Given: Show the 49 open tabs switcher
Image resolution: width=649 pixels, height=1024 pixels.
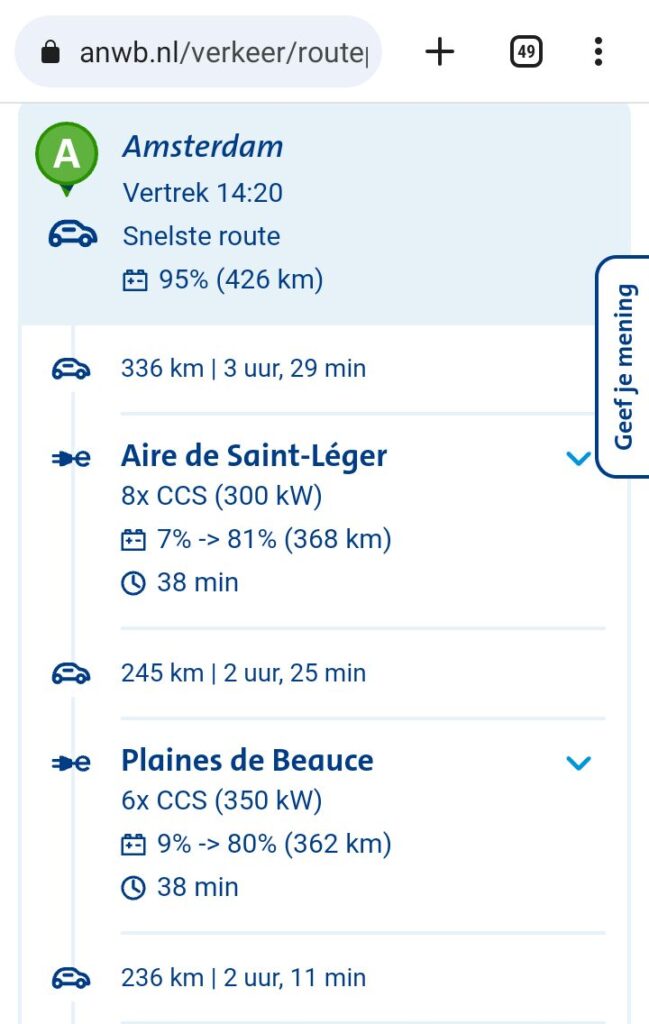Looking at the screenshot, I should tap(526, 52).
